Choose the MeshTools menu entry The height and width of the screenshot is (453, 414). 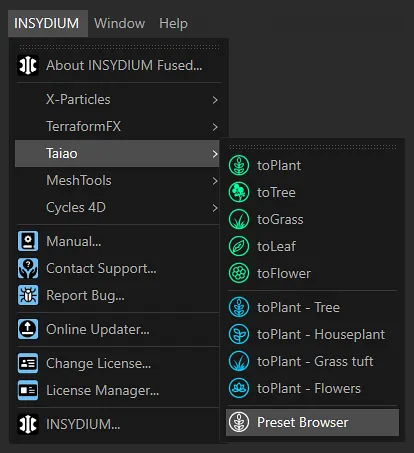(x=117, y=180)
